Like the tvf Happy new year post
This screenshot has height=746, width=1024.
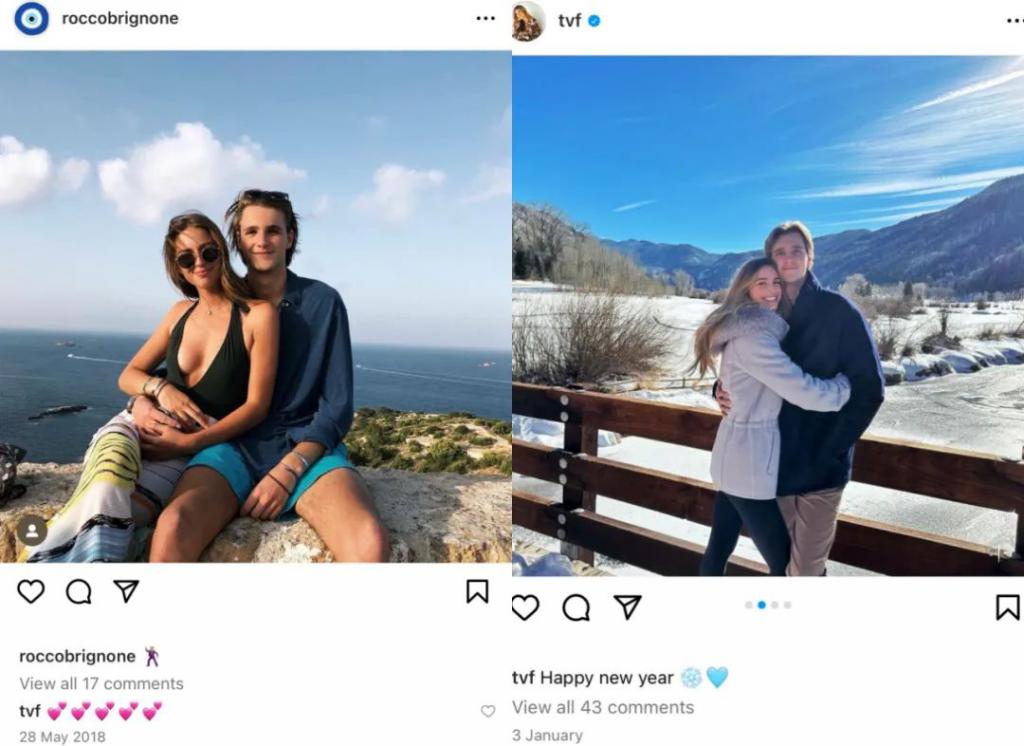525,607
